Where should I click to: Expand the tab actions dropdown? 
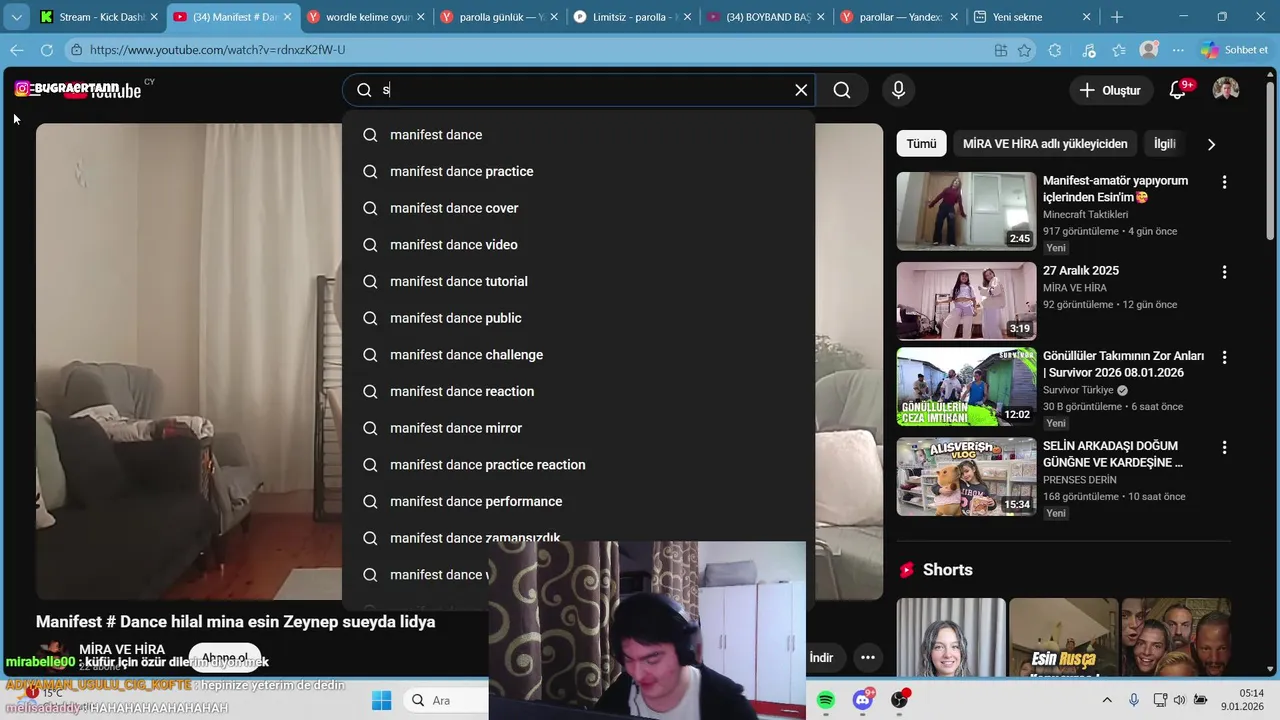point(17,17)
